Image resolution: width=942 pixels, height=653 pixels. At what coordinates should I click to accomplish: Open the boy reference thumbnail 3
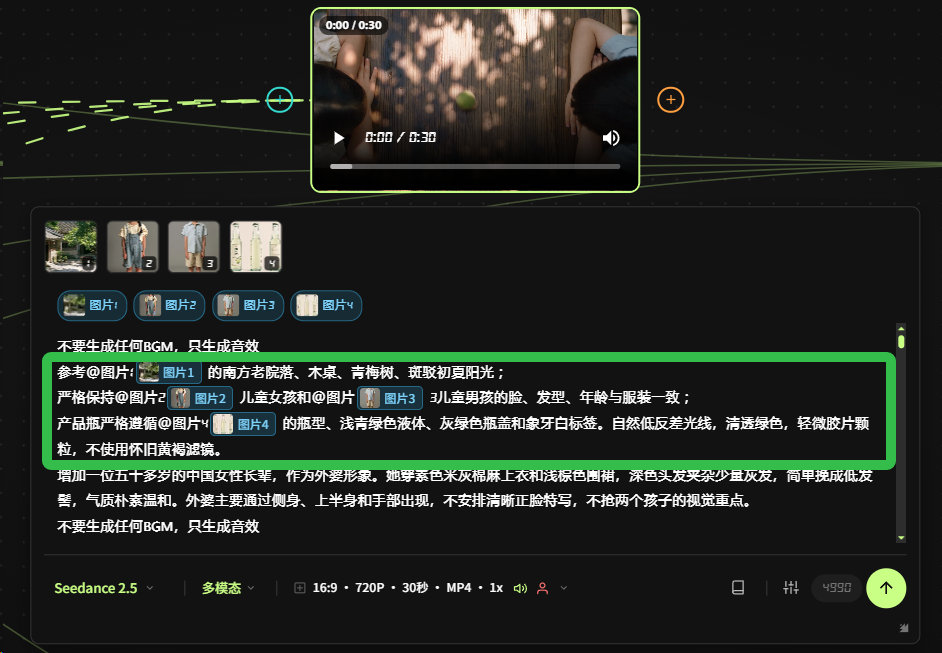click(x=194, y=246)
